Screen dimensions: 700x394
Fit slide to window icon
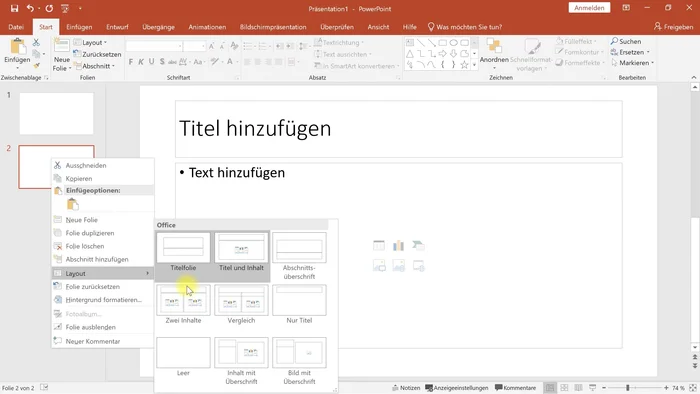click(693, 388)
